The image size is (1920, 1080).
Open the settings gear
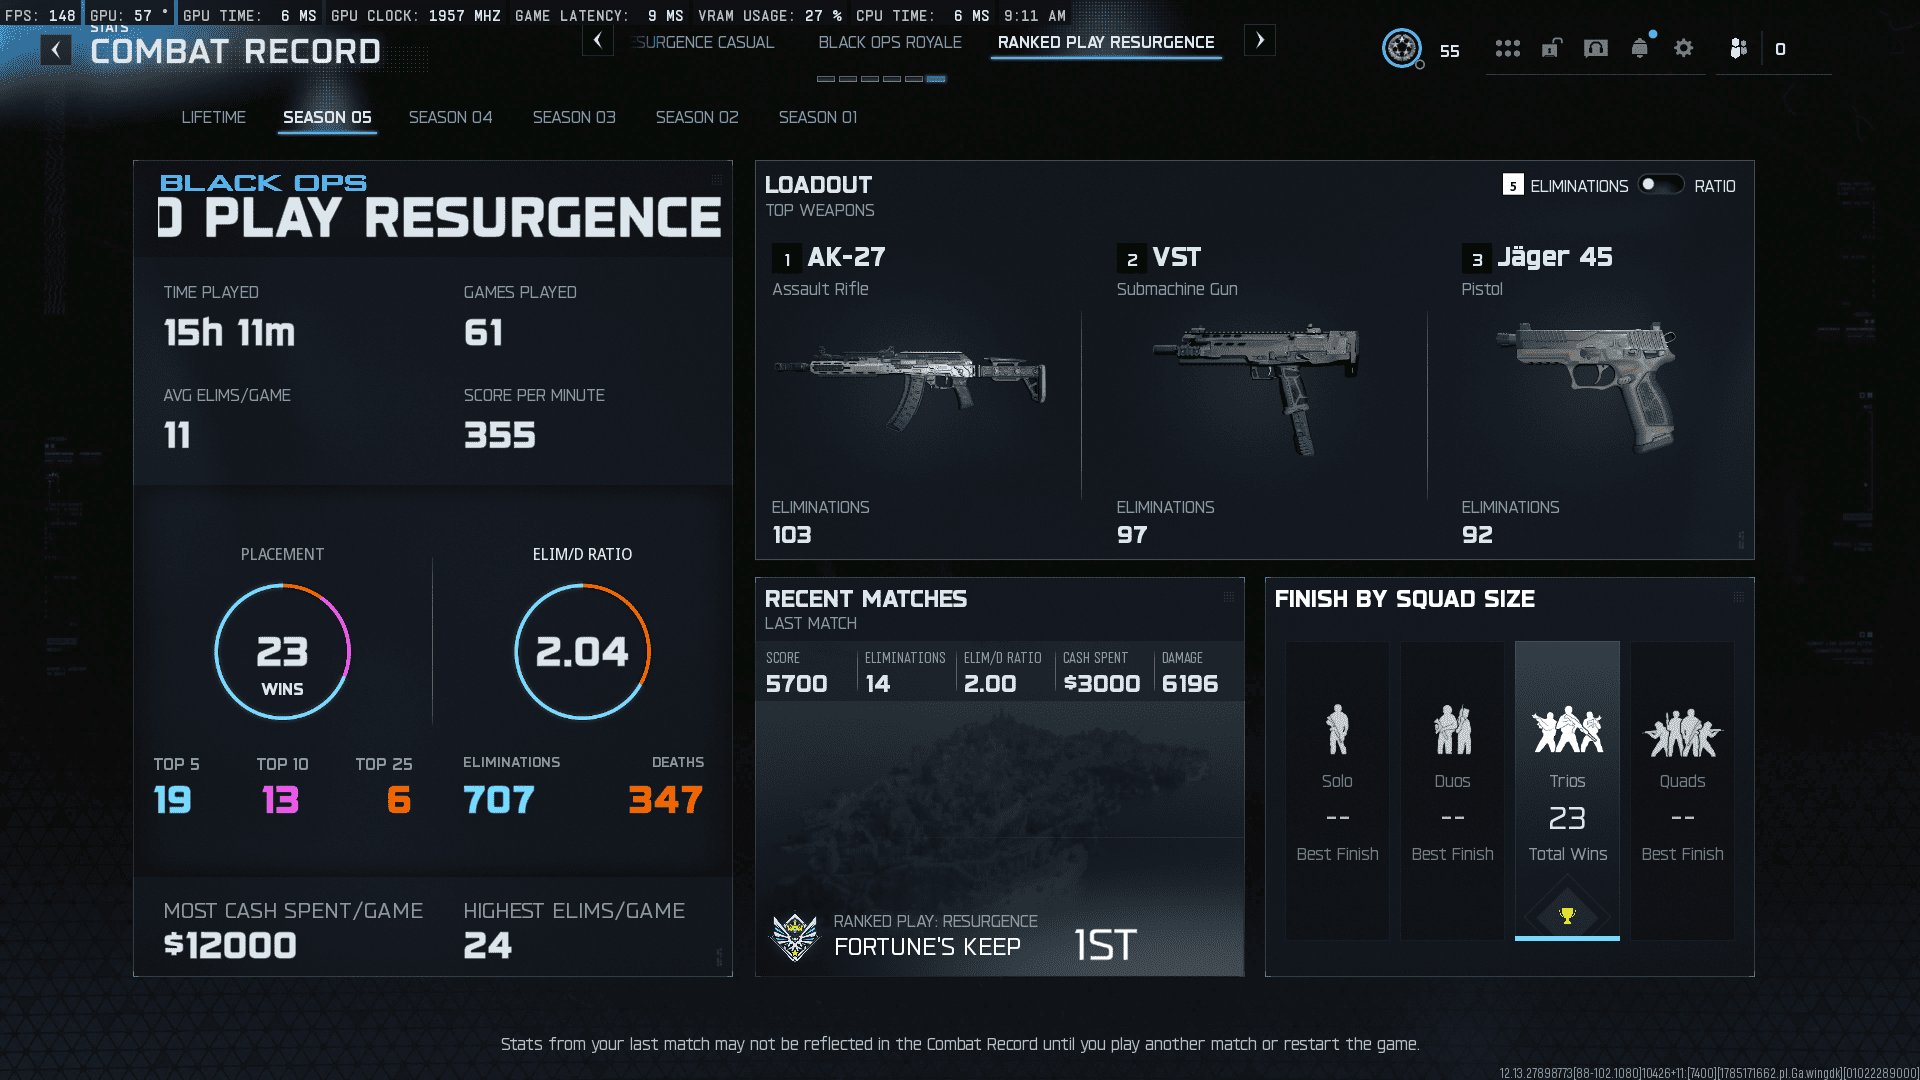[x=1684, y=48]
